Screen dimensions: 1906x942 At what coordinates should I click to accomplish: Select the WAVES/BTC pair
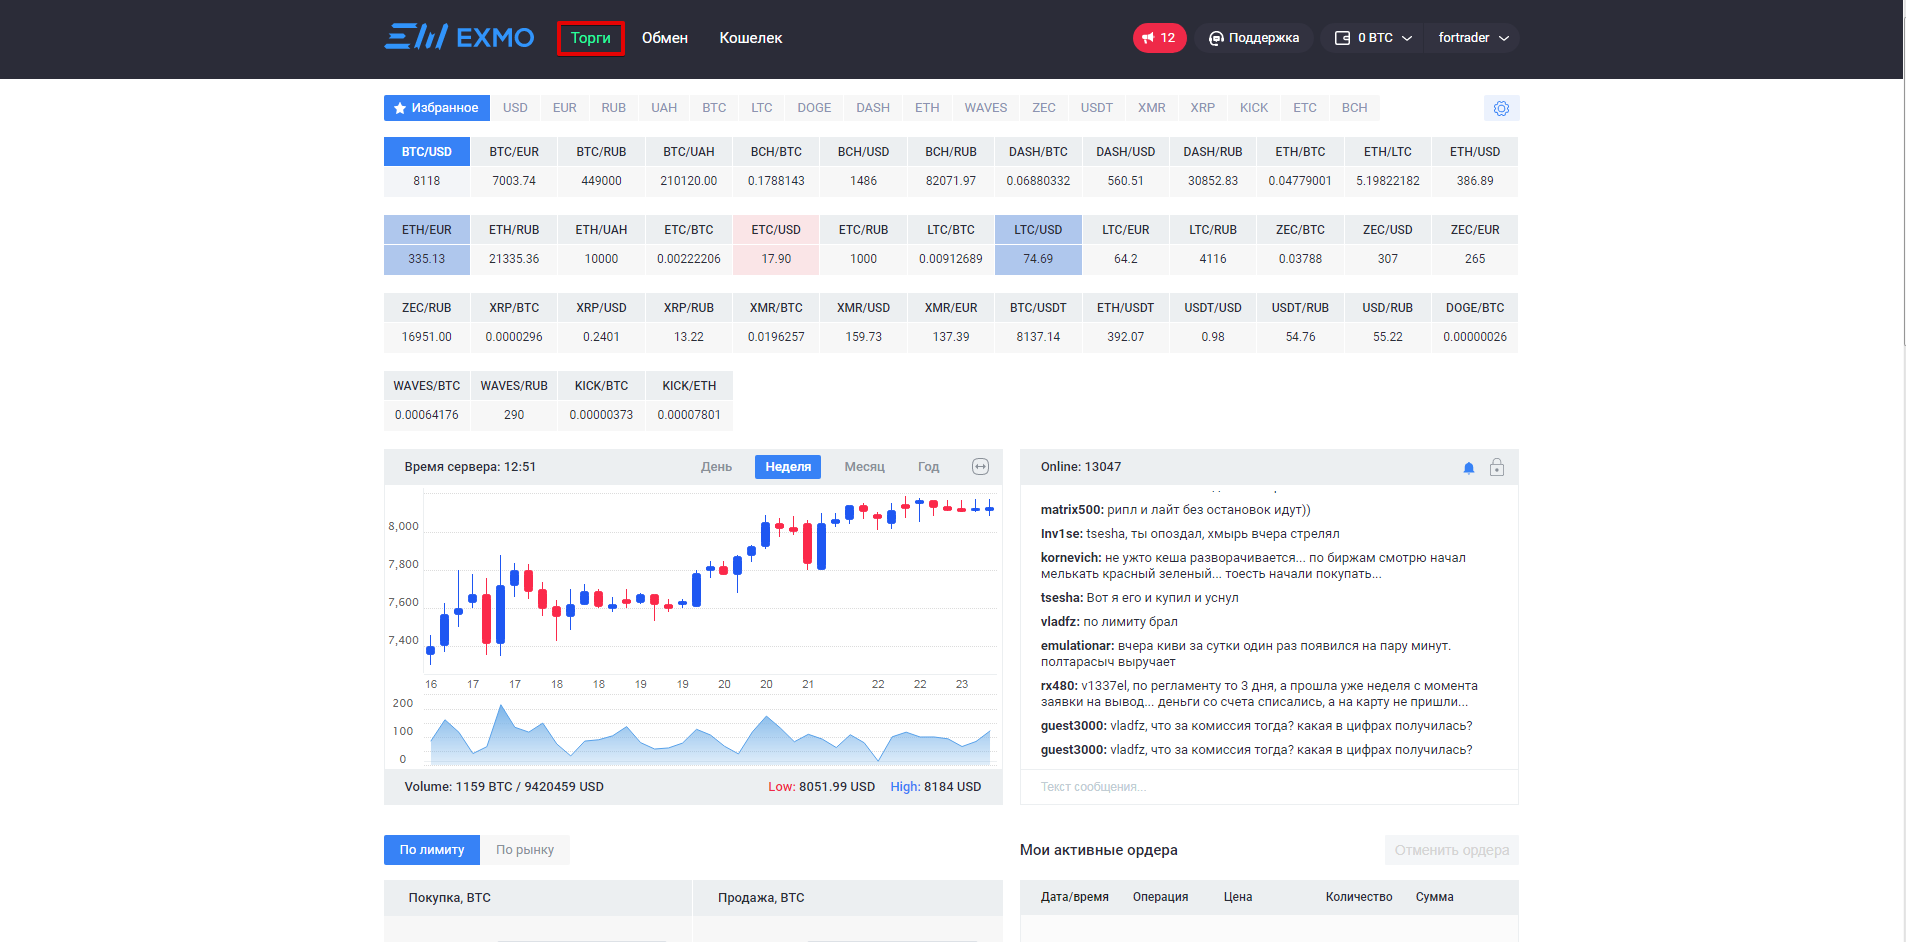pos(427,386)
